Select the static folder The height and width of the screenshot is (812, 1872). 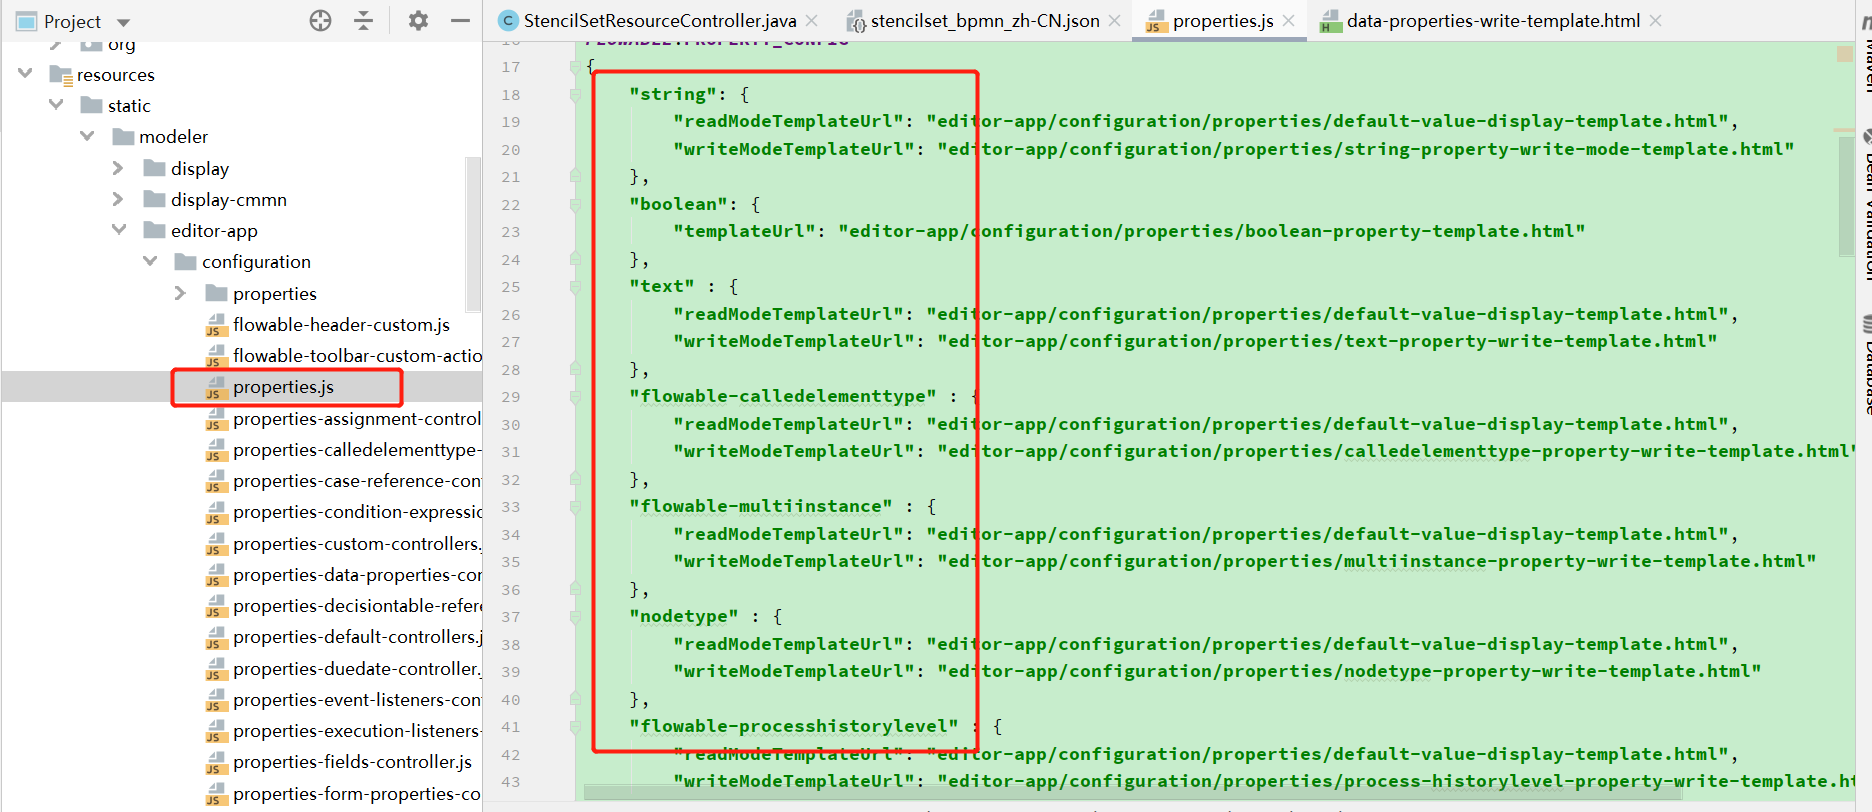129,105
